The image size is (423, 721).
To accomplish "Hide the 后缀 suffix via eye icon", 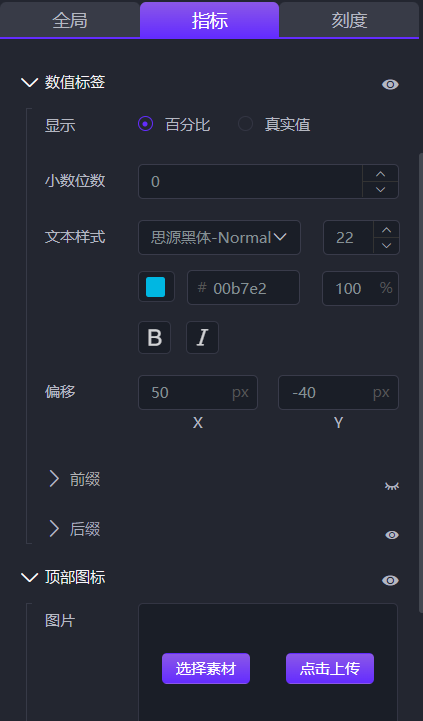I will pyautogui.click(x=392, y=535).
